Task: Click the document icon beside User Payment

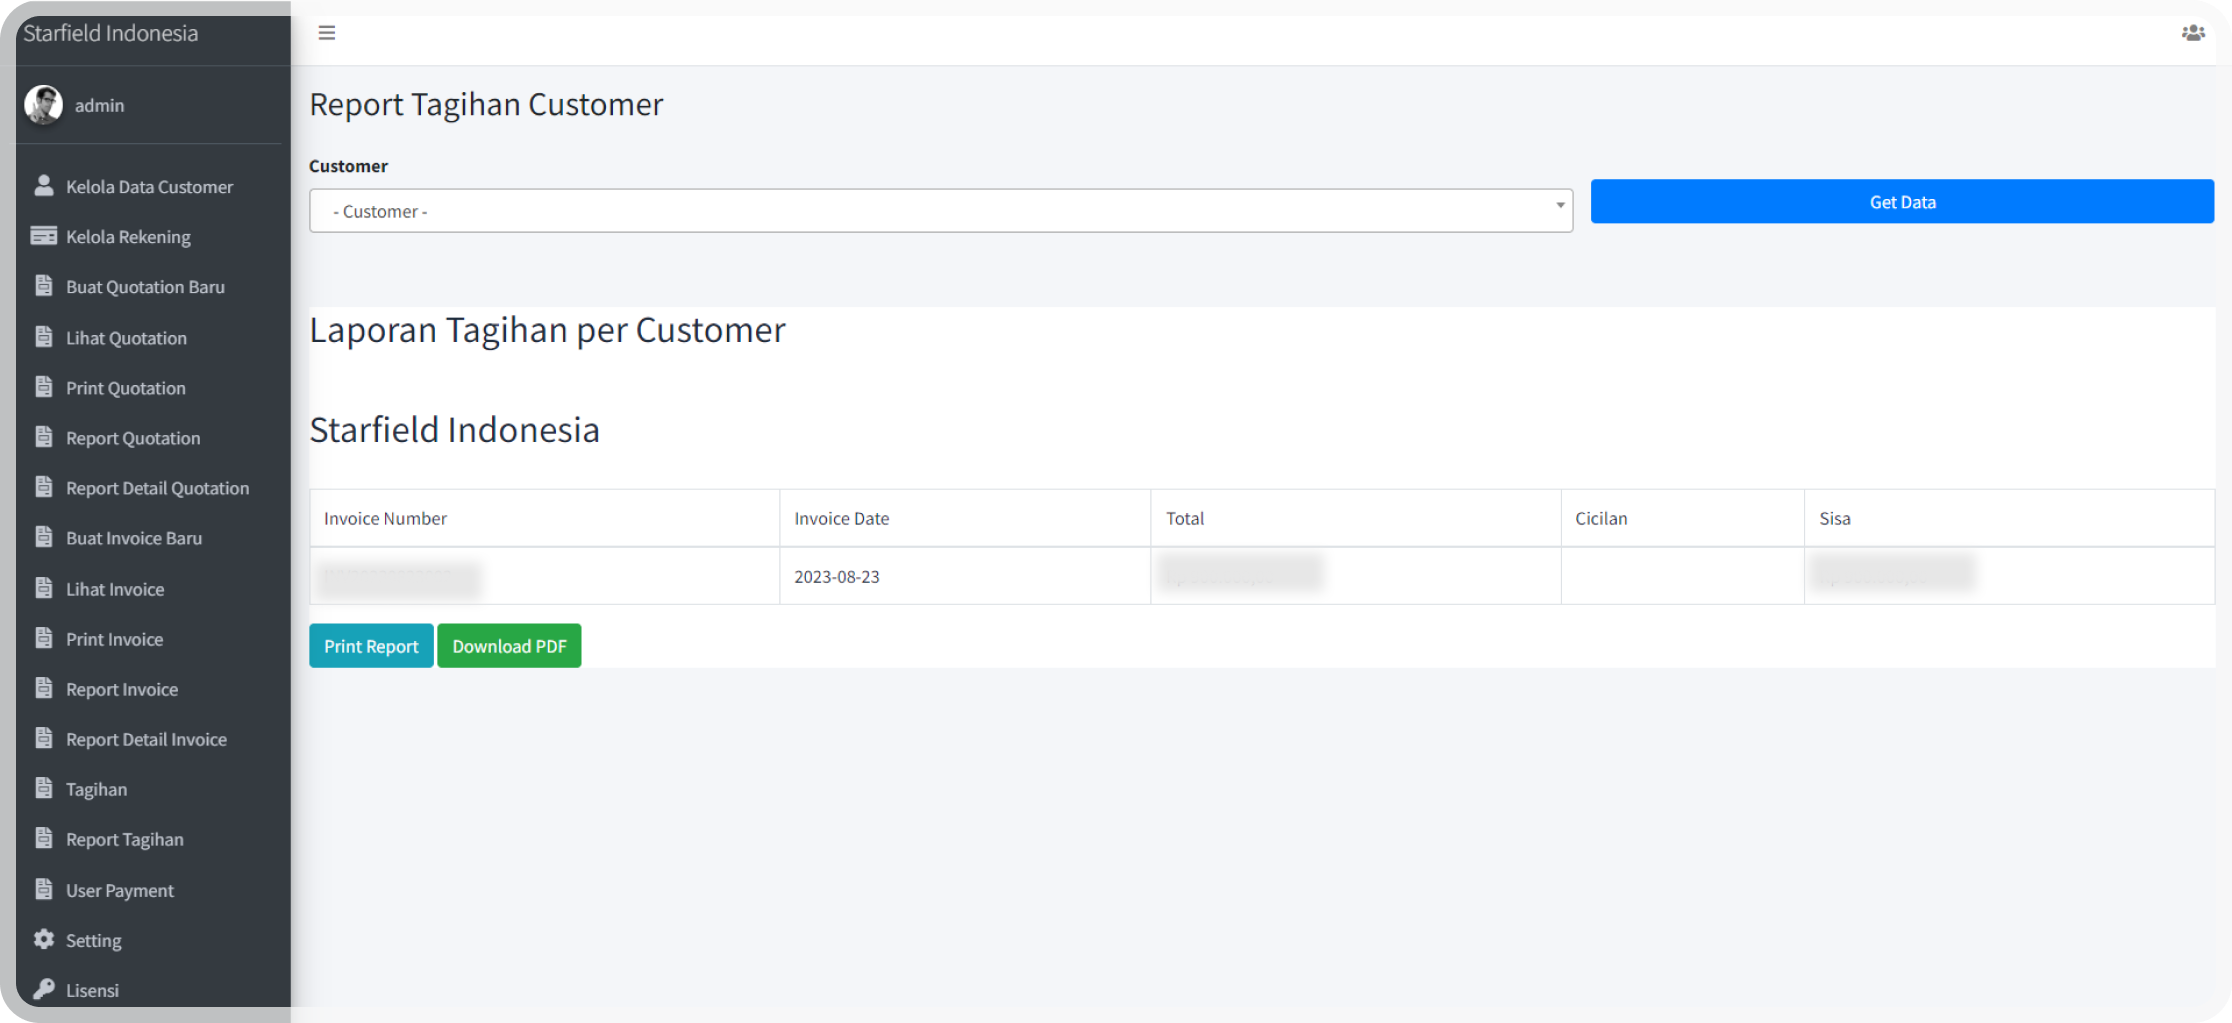Action: (x=44, y=889)
